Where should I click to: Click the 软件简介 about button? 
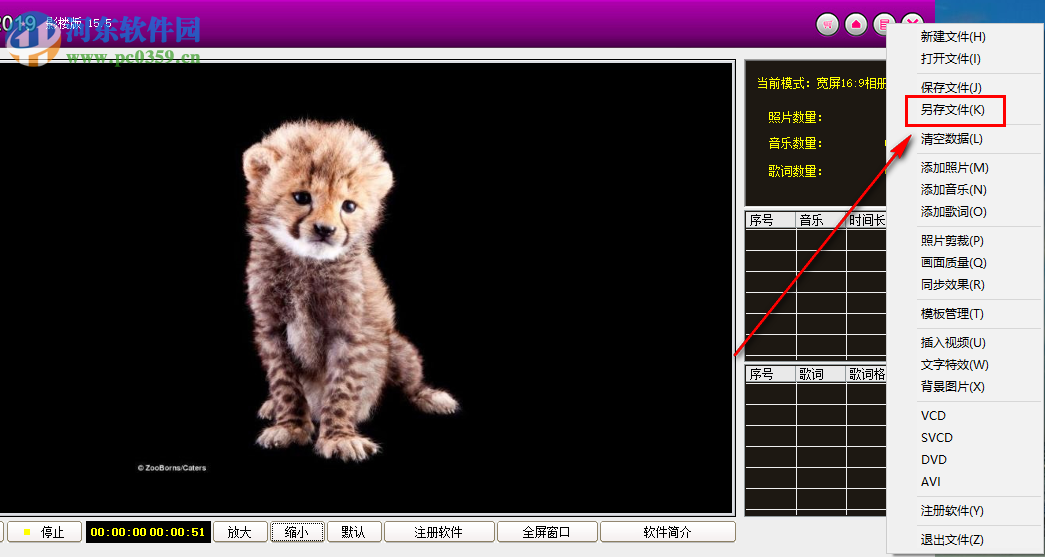click(x=668, y=532)
